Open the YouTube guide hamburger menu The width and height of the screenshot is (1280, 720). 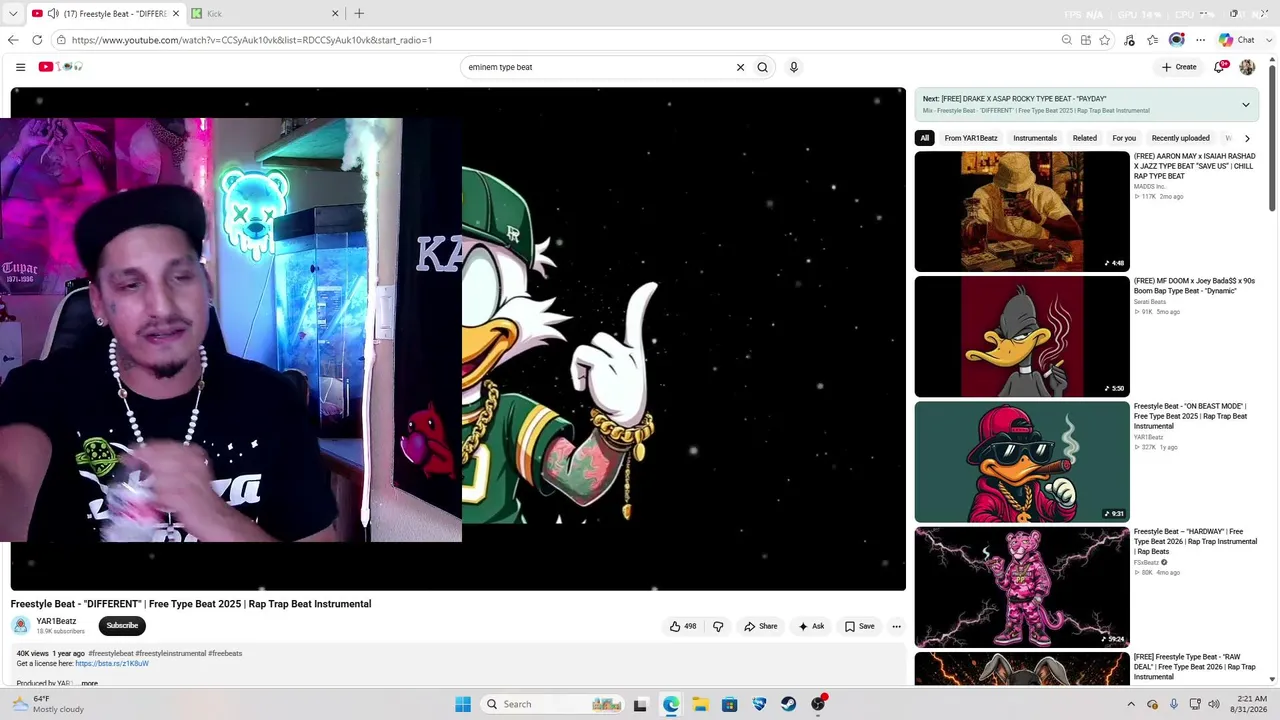point(20,67)
